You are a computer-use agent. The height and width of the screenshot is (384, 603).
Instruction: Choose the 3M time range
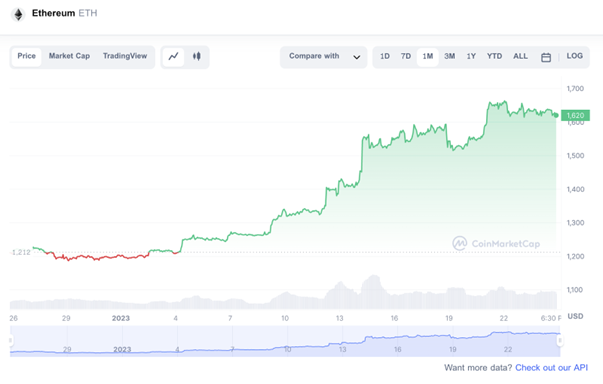point(450,57)
